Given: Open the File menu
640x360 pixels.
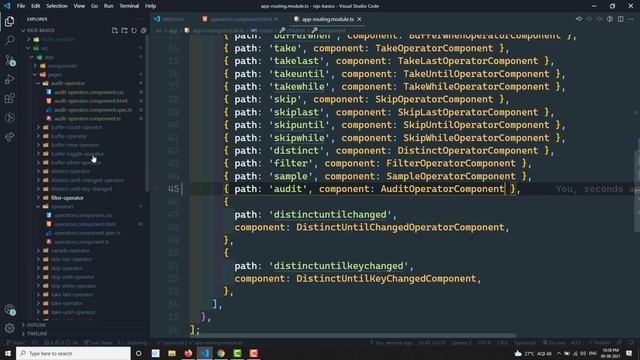Looking at the screenshot, I should [21, 6].
